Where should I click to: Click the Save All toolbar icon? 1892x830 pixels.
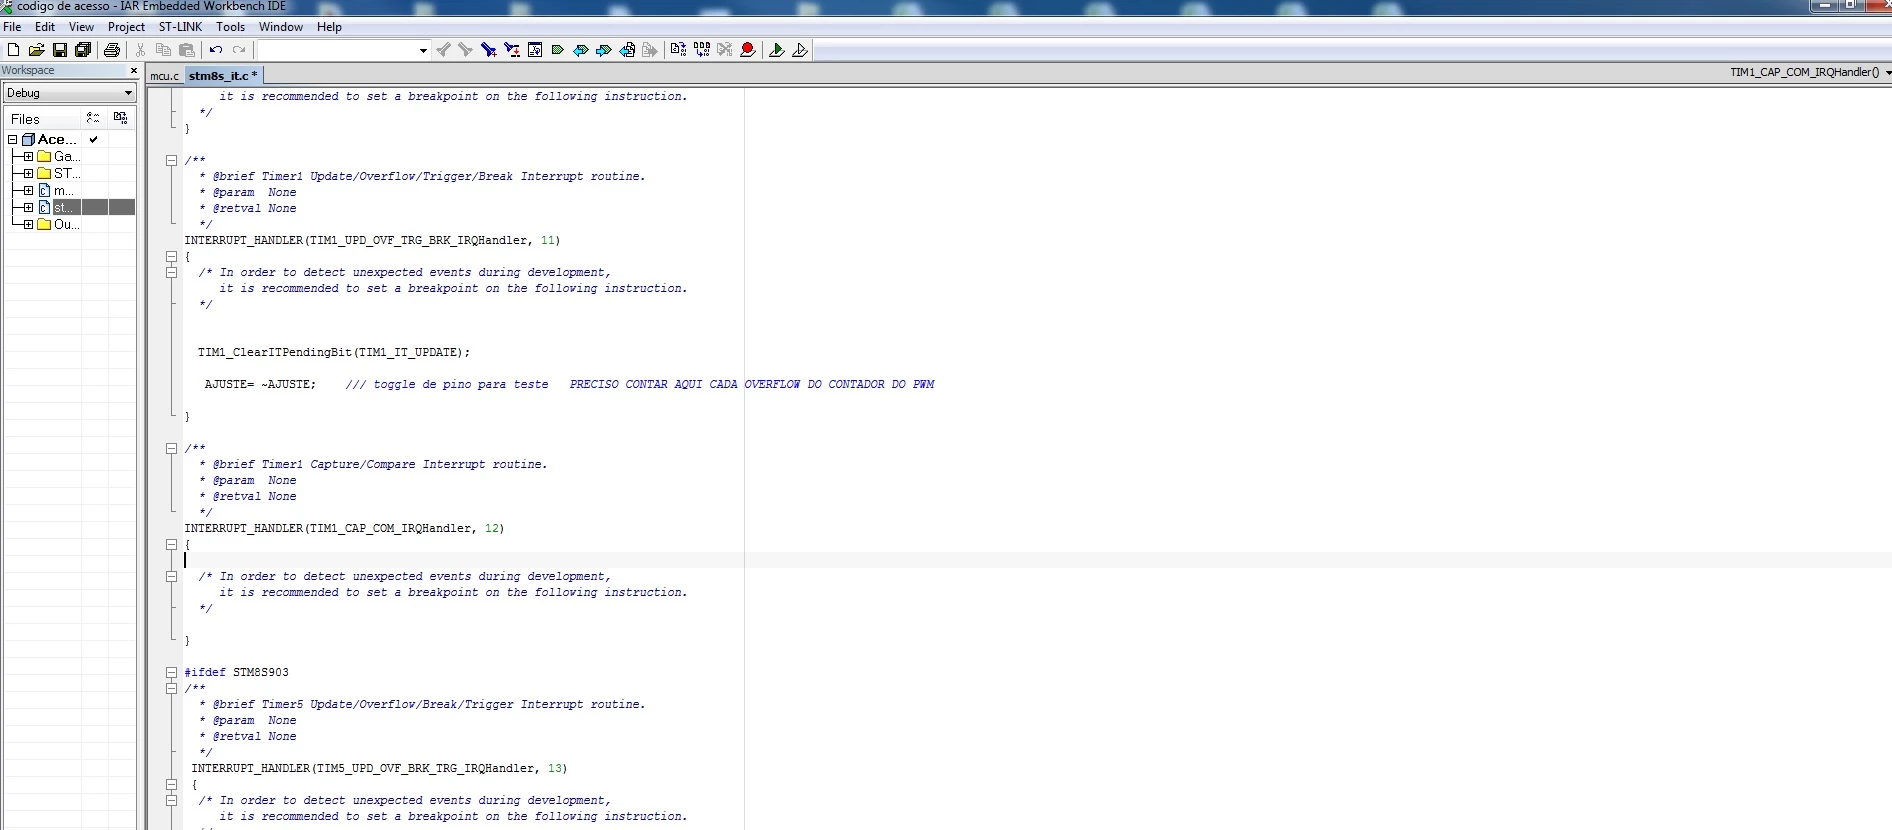tap(83, 50)
